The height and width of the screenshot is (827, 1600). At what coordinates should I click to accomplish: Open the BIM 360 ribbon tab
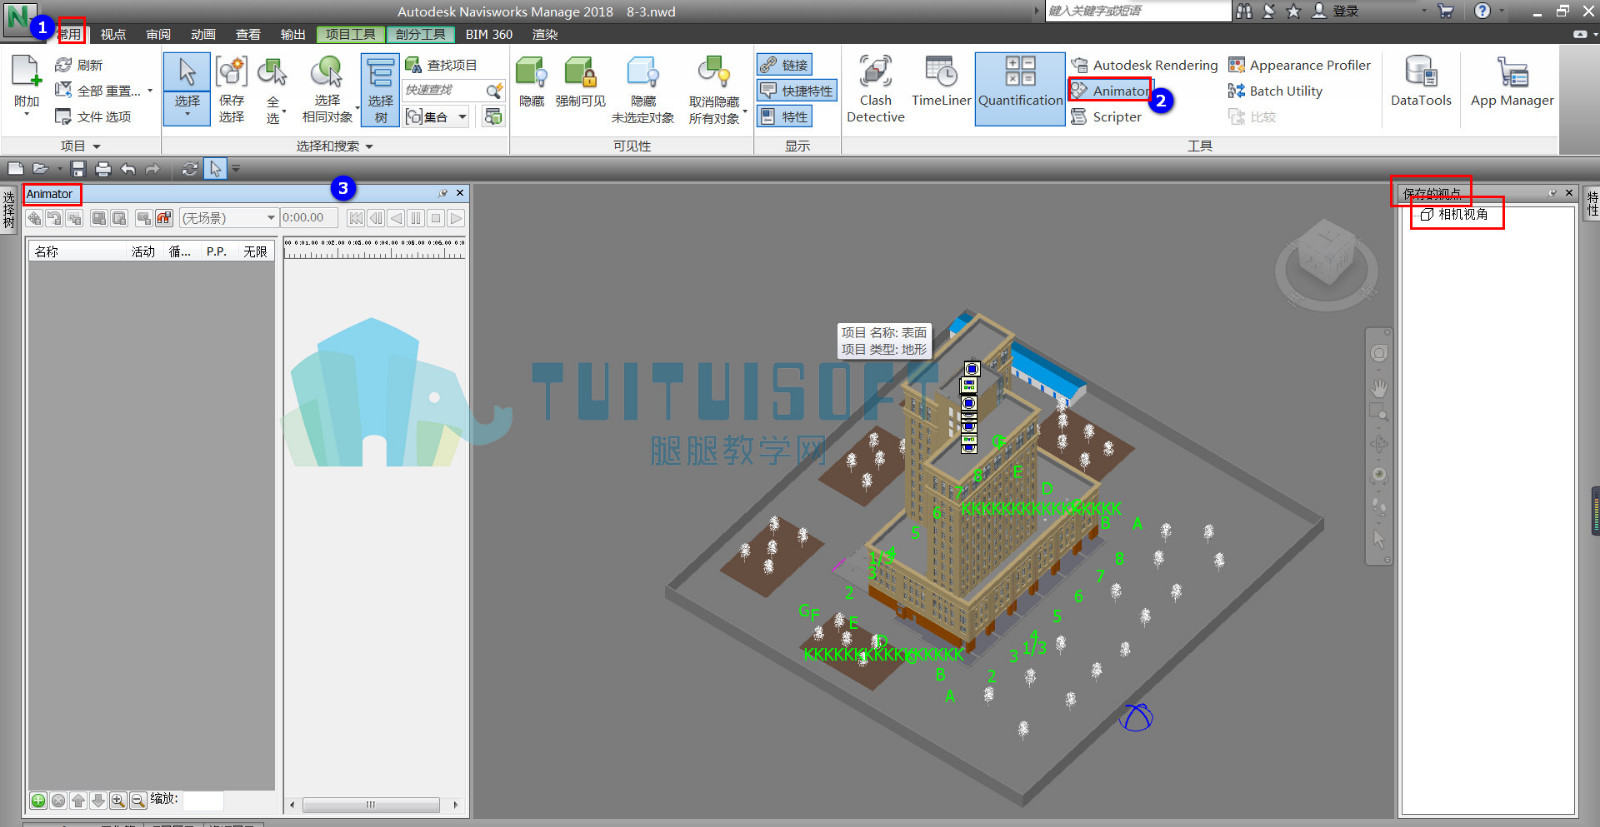pyautogui.click(x=489, y=34)
